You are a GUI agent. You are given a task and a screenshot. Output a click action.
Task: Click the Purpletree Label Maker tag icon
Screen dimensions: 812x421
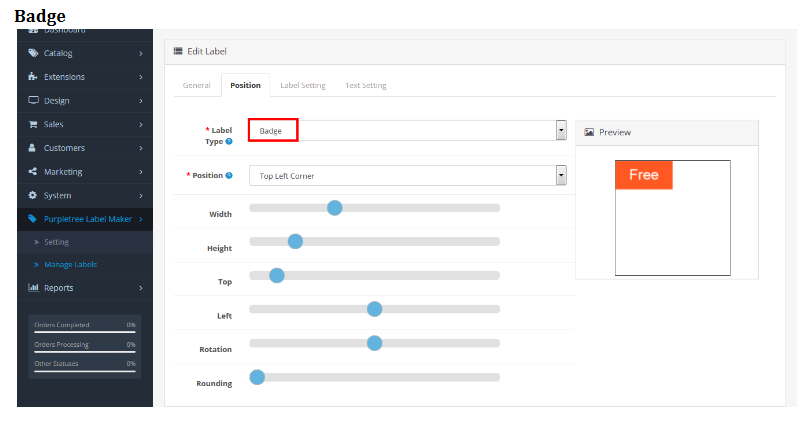click(x=33, y=219)
